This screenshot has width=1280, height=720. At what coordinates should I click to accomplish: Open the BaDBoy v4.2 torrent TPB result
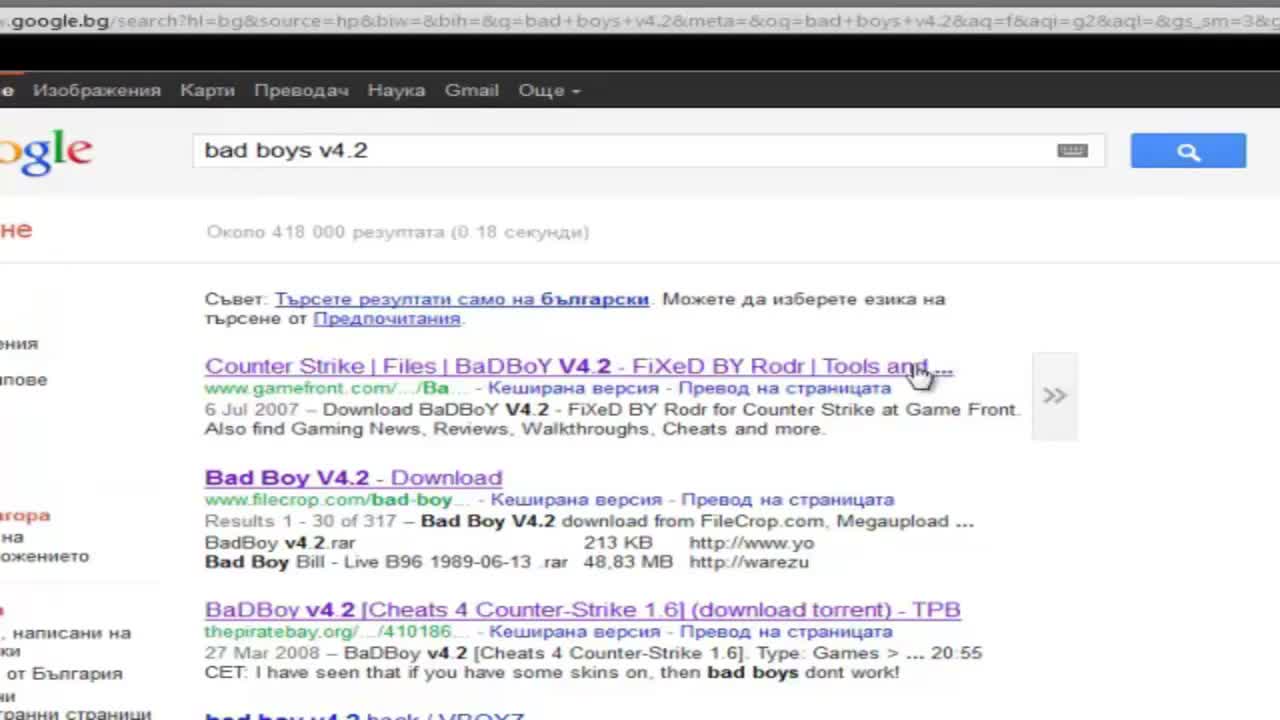583,609
